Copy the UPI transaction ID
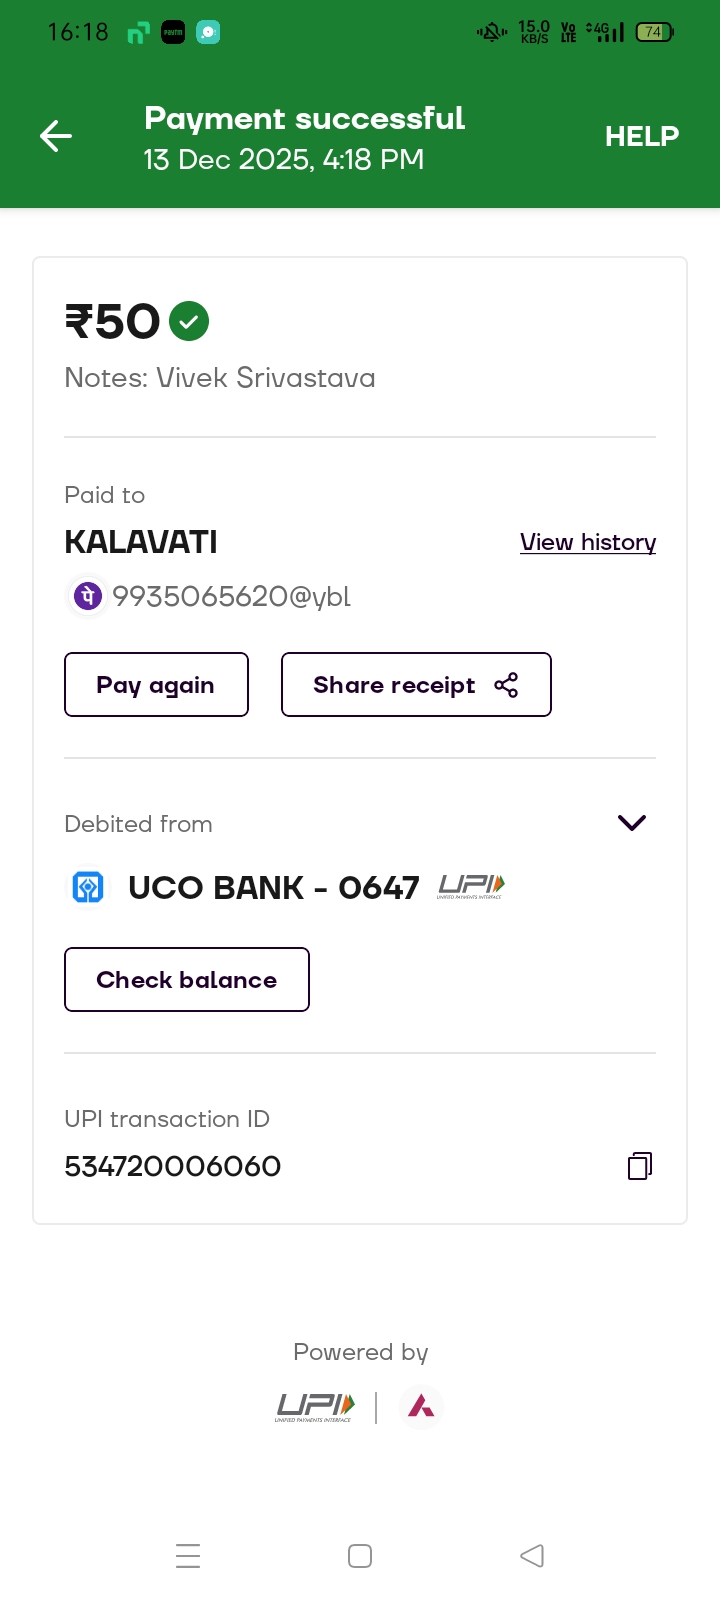The image size is (720, 1600). tap(639, 1166)
